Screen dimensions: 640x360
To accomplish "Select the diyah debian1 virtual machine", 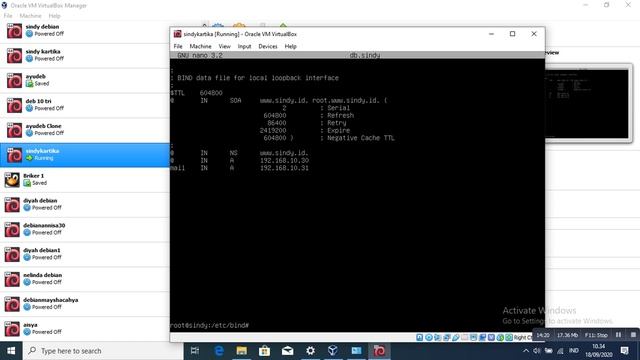I will 85,254.
